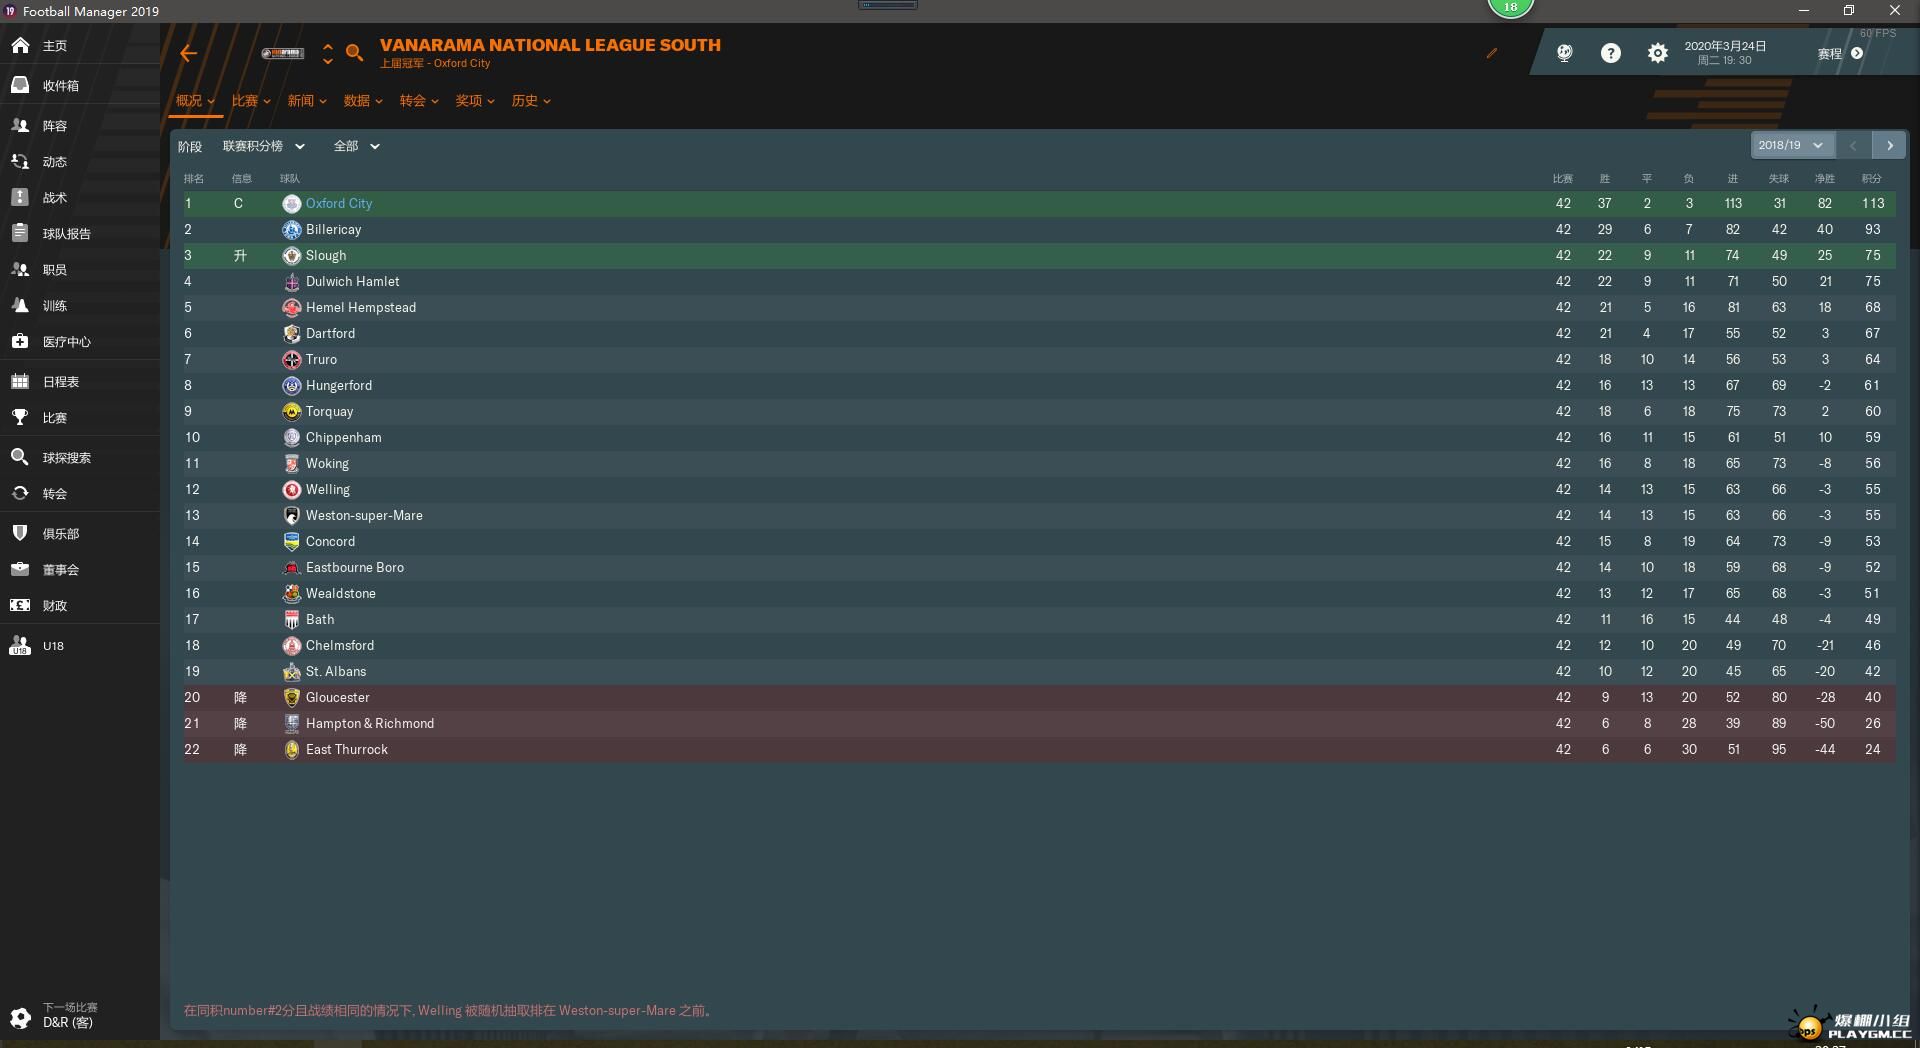Open the Oxford City team link
Image resolution: width=1920 pixels, height=1048 pixels.
[x=339, y=204]
